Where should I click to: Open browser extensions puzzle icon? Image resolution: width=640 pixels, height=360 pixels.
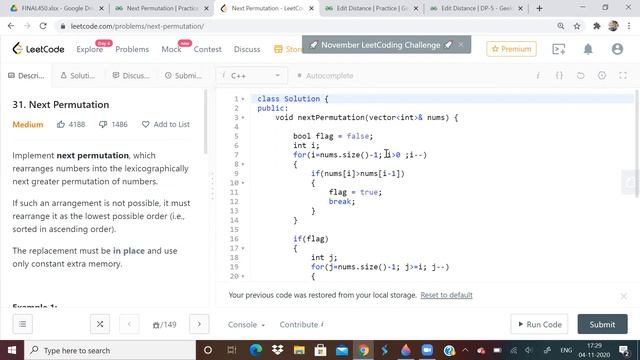pos(597,26)
